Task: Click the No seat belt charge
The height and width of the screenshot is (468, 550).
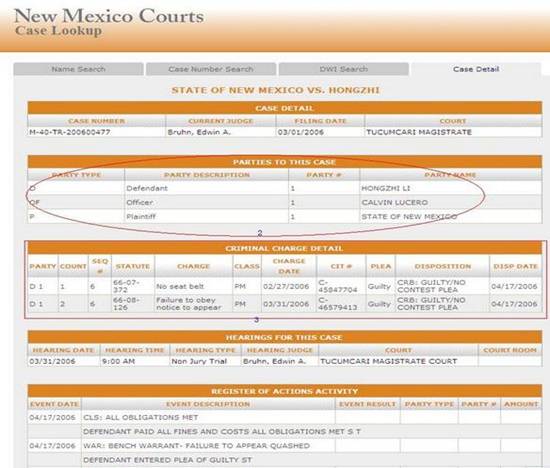Action: 180,286
